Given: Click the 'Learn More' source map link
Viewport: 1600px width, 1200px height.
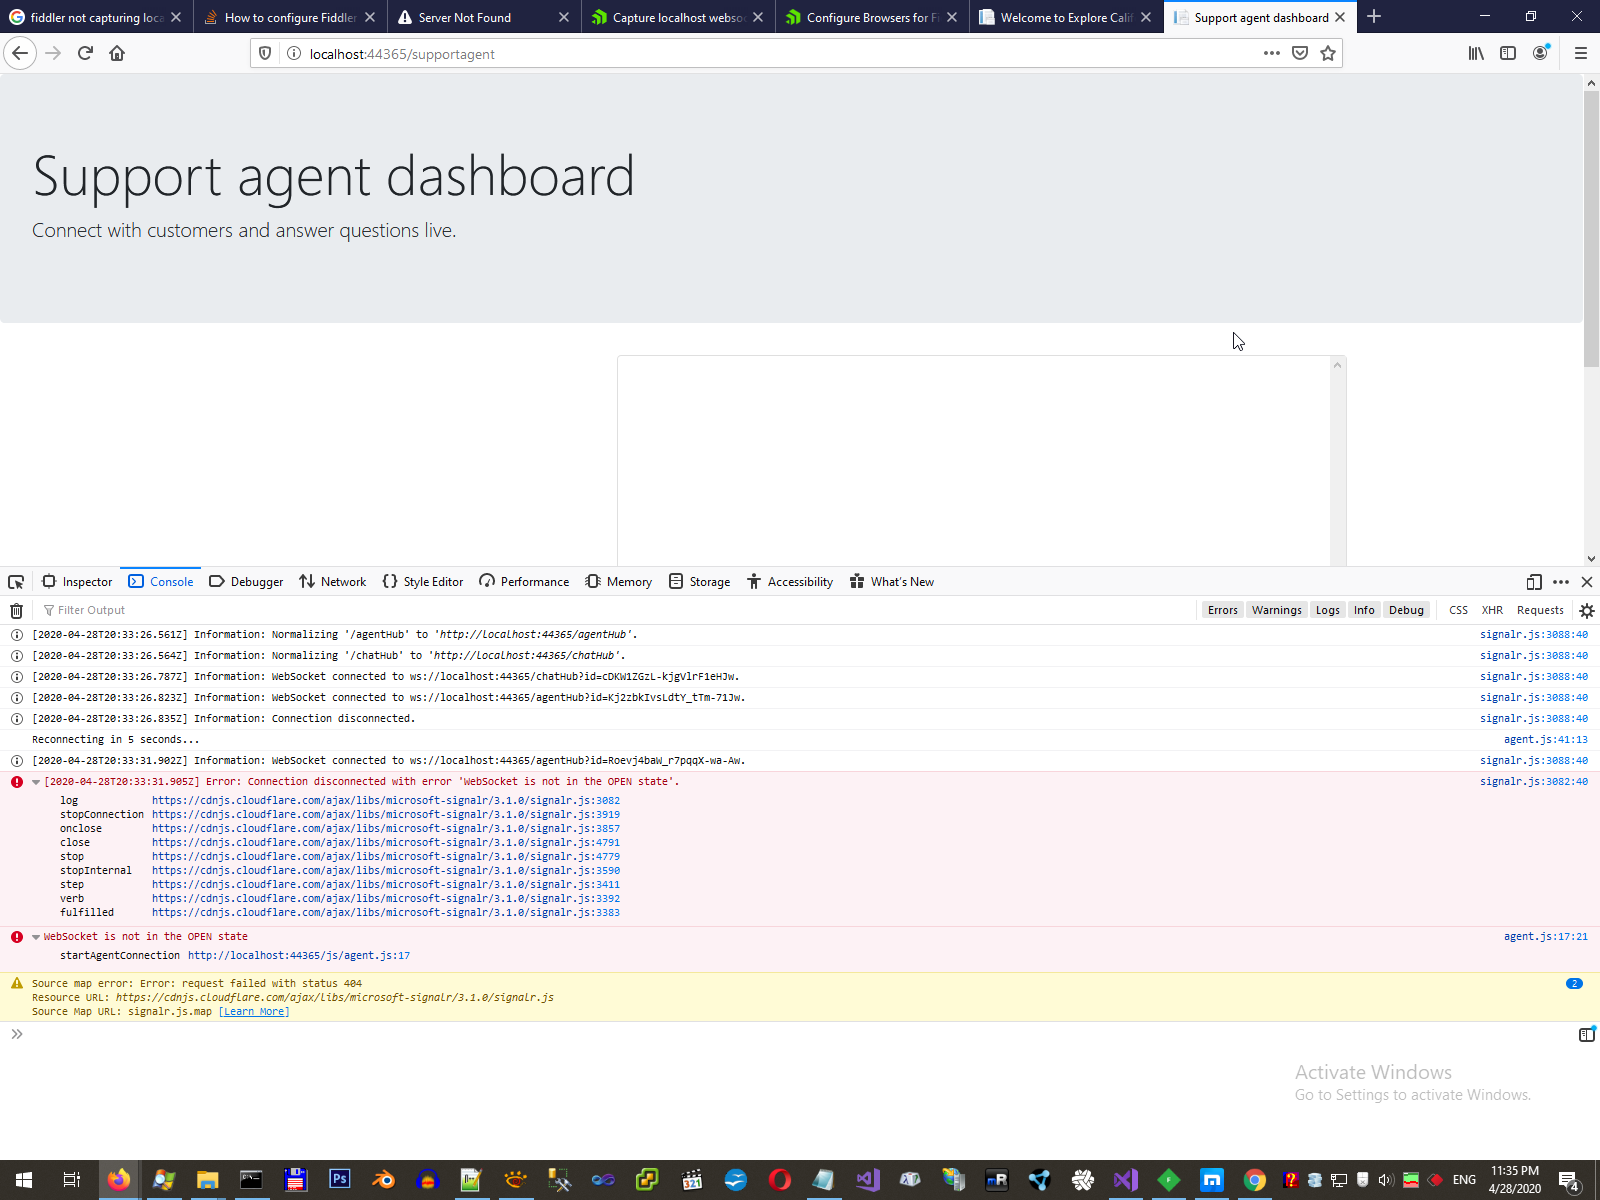Looking at the screenshot, I should 254,1012.
